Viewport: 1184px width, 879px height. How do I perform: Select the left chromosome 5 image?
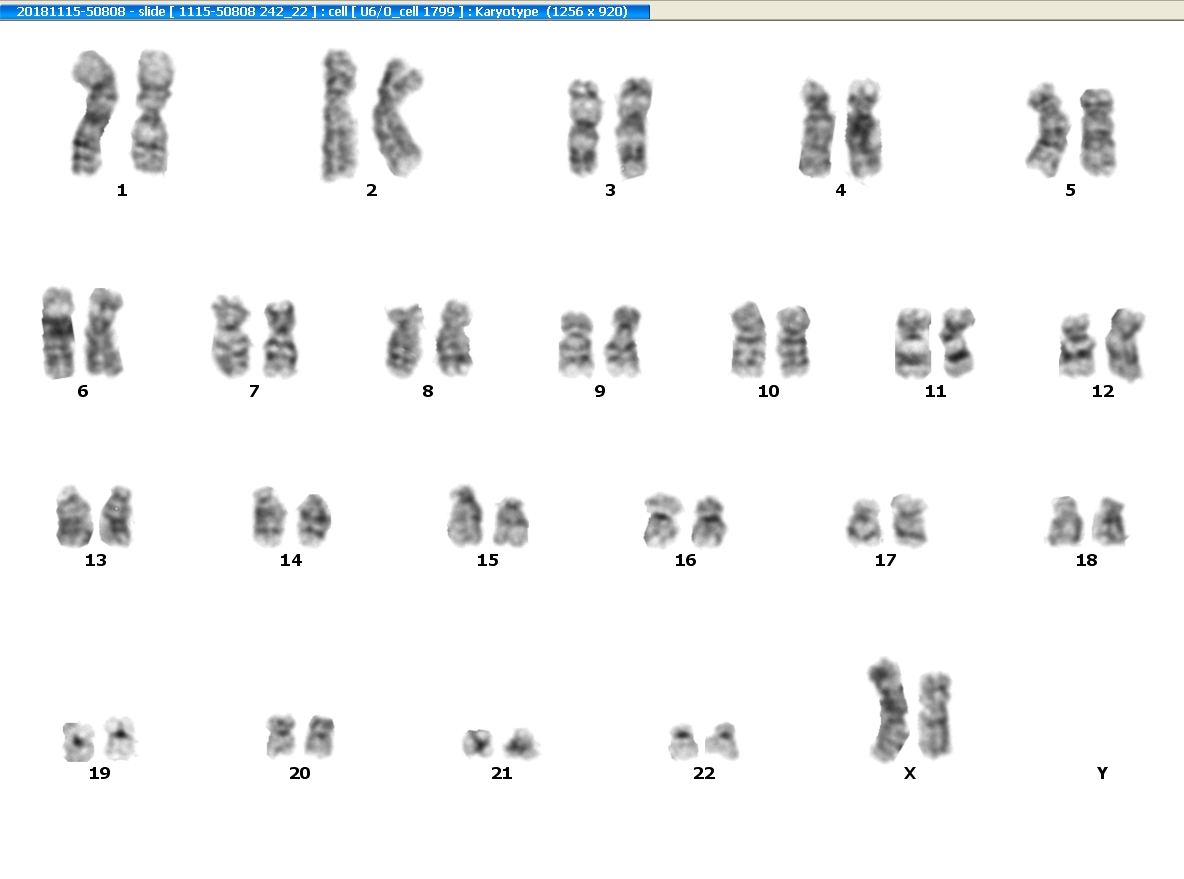point(1047,130)
